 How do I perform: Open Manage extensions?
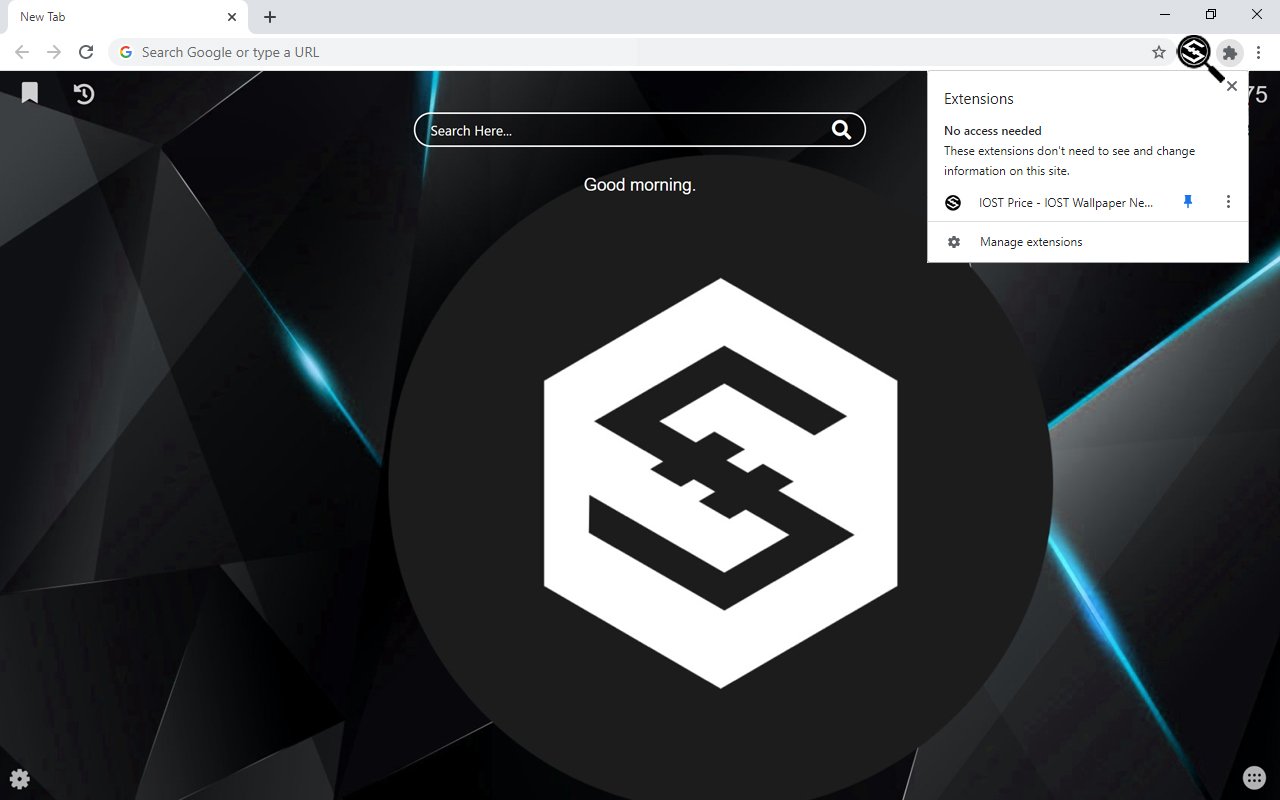pyautogui.click(x=1088, y=242)
